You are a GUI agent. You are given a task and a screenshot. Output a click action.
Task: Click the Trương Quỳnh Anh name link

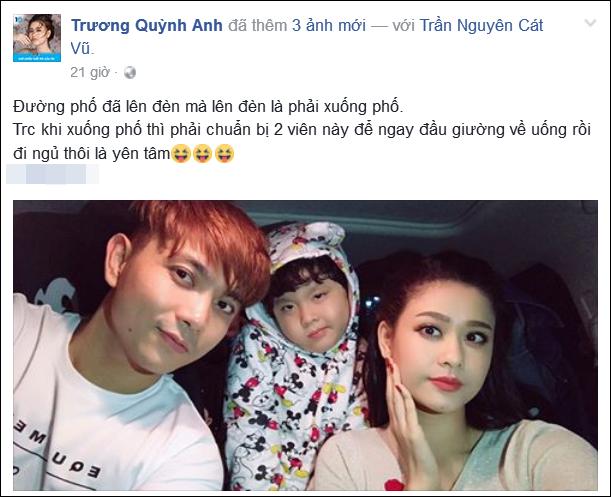147,26
